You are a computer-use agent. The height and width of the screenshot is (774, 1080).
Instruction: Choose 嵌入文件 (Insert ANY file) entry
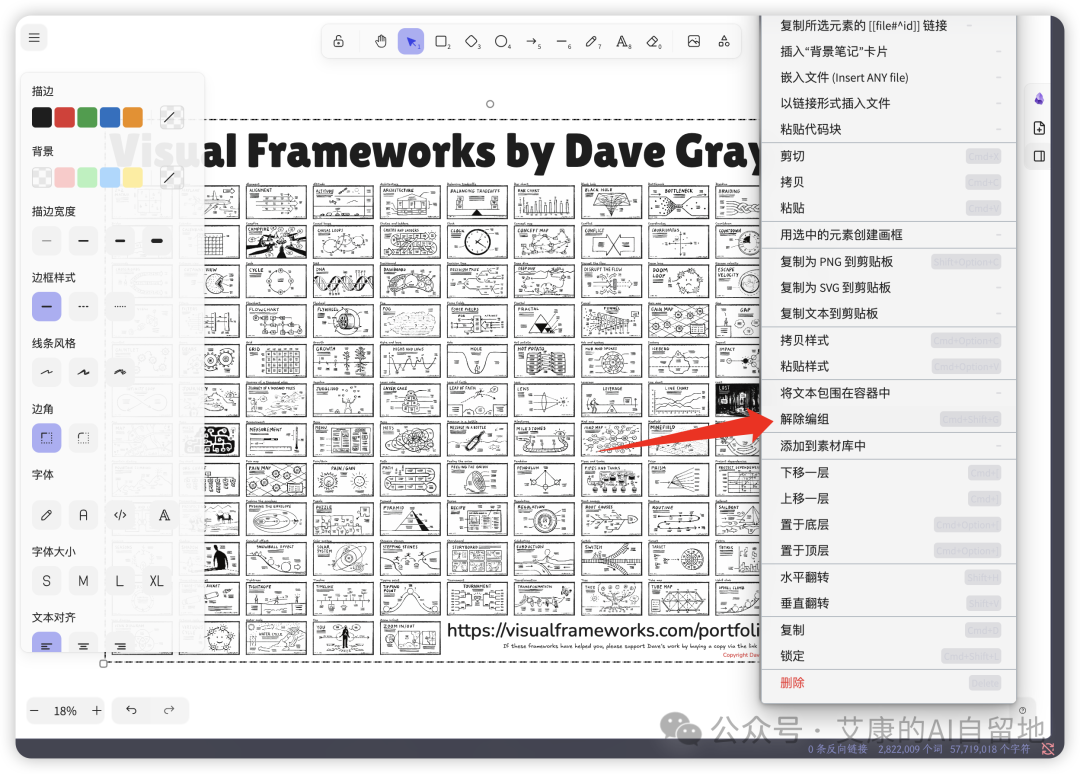tap(889, 78)
